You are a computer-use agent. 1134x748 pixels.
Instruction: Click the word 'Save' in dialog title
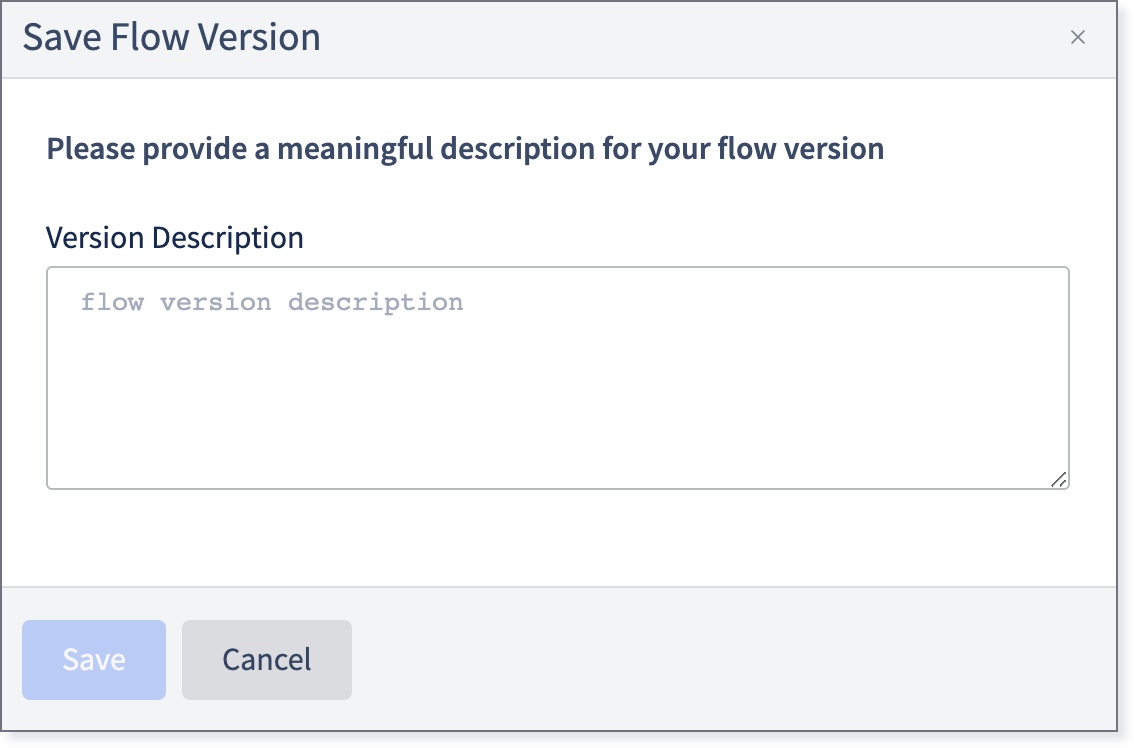pos(62,38)
